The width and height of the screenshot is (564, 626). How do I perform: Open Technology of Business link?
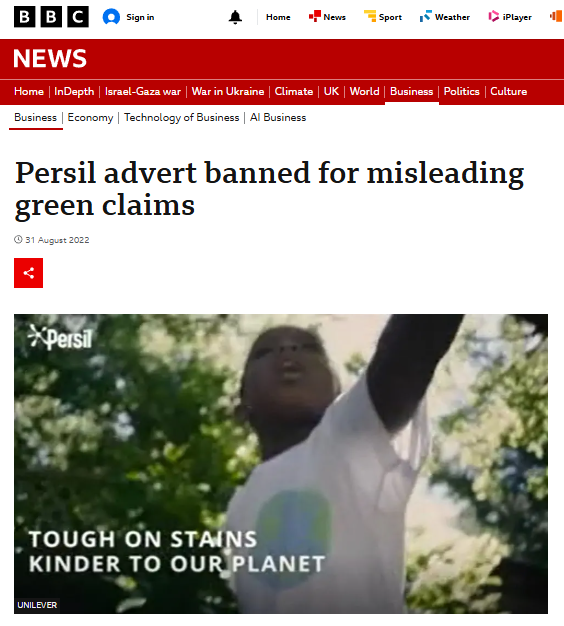(x=182, y=117)
